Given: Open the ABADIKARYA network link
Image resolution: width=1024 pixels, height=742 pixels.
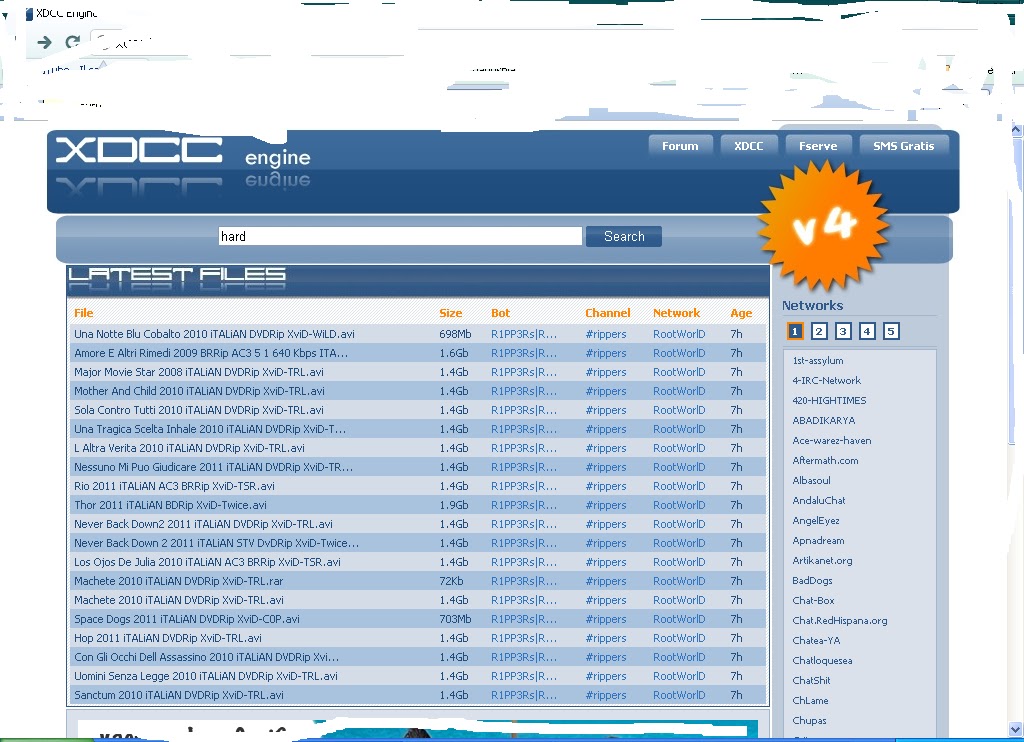Looking at the screenshot, I should [824, 421].
